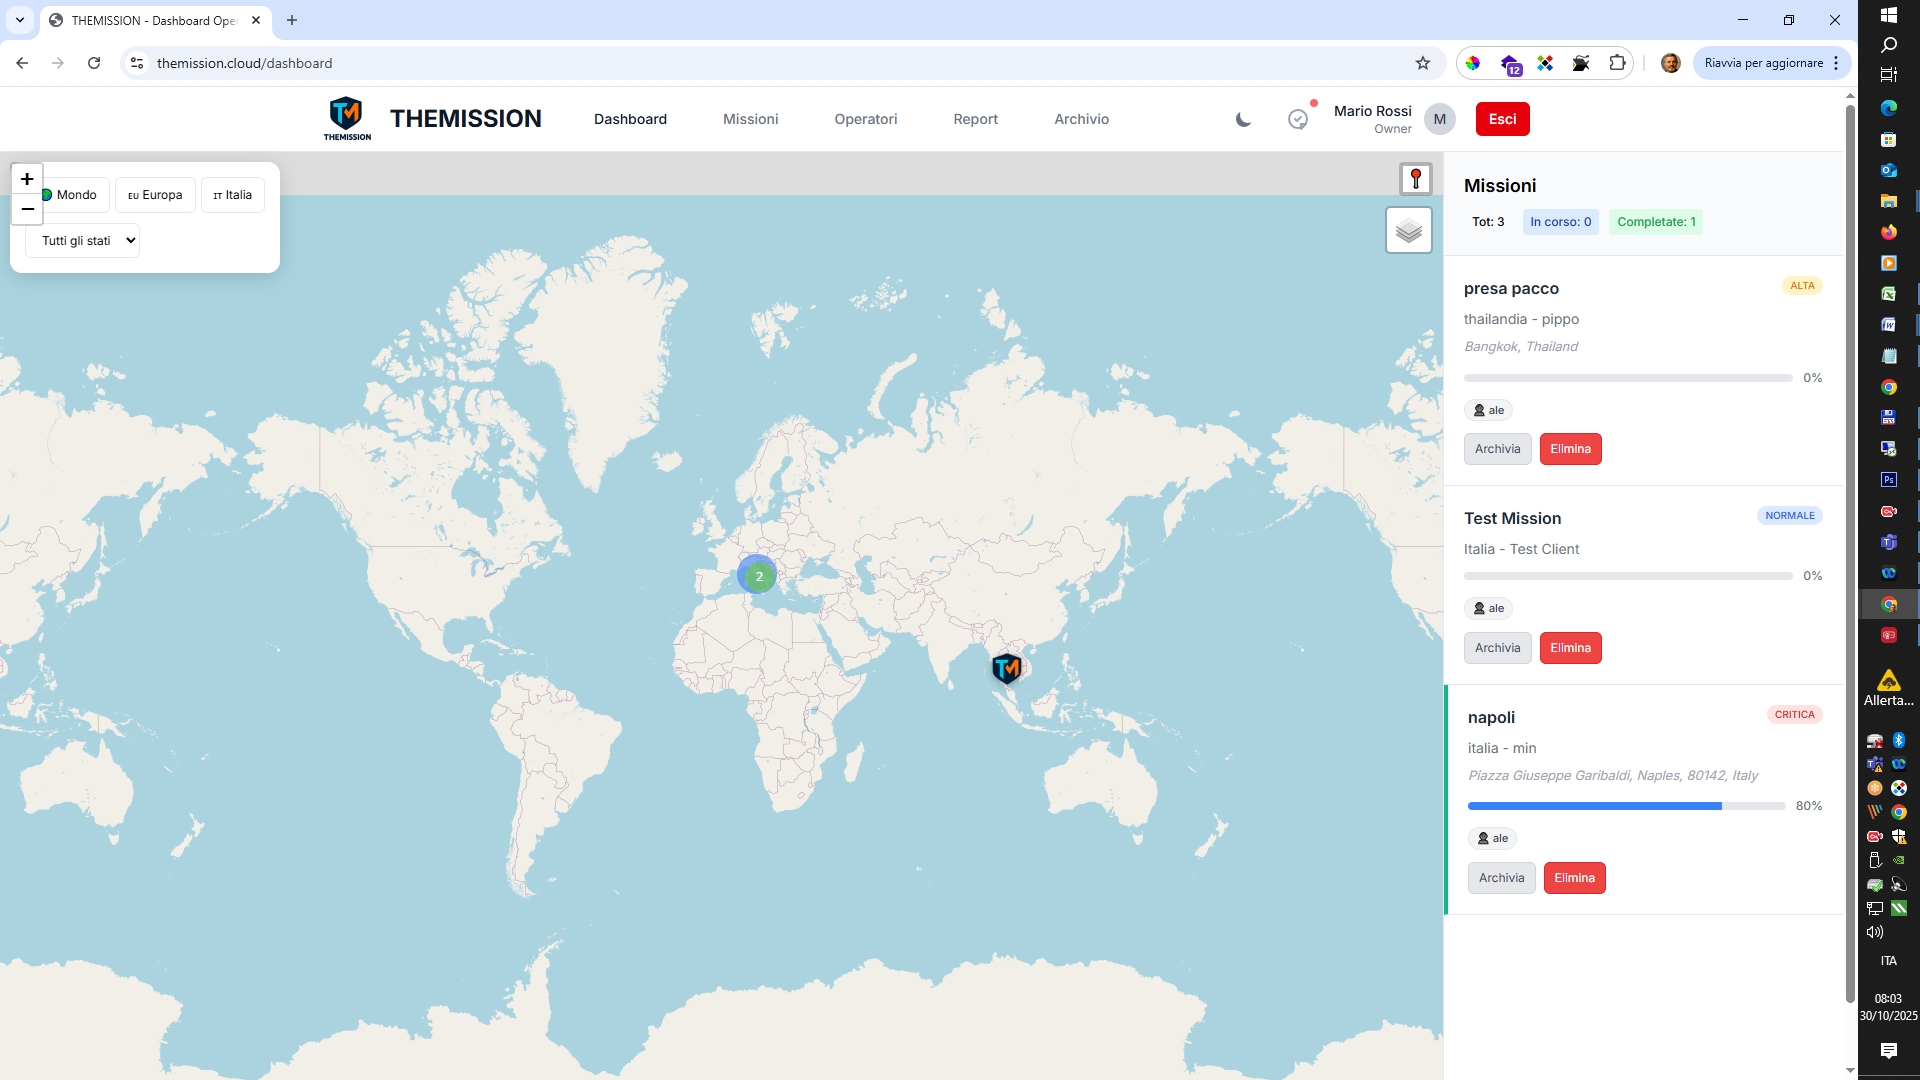The image size is (1920, 1080).
Task: Click the THEMISSION logo
Action: 346,118
